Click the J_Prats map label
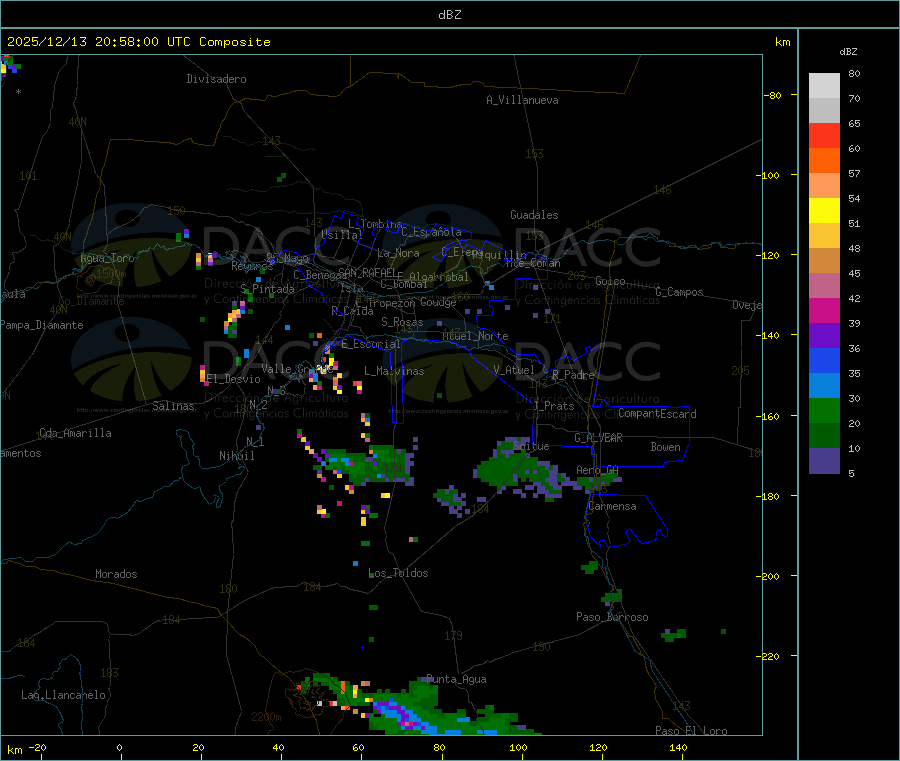The image size is (900, 761). (554, 406)
